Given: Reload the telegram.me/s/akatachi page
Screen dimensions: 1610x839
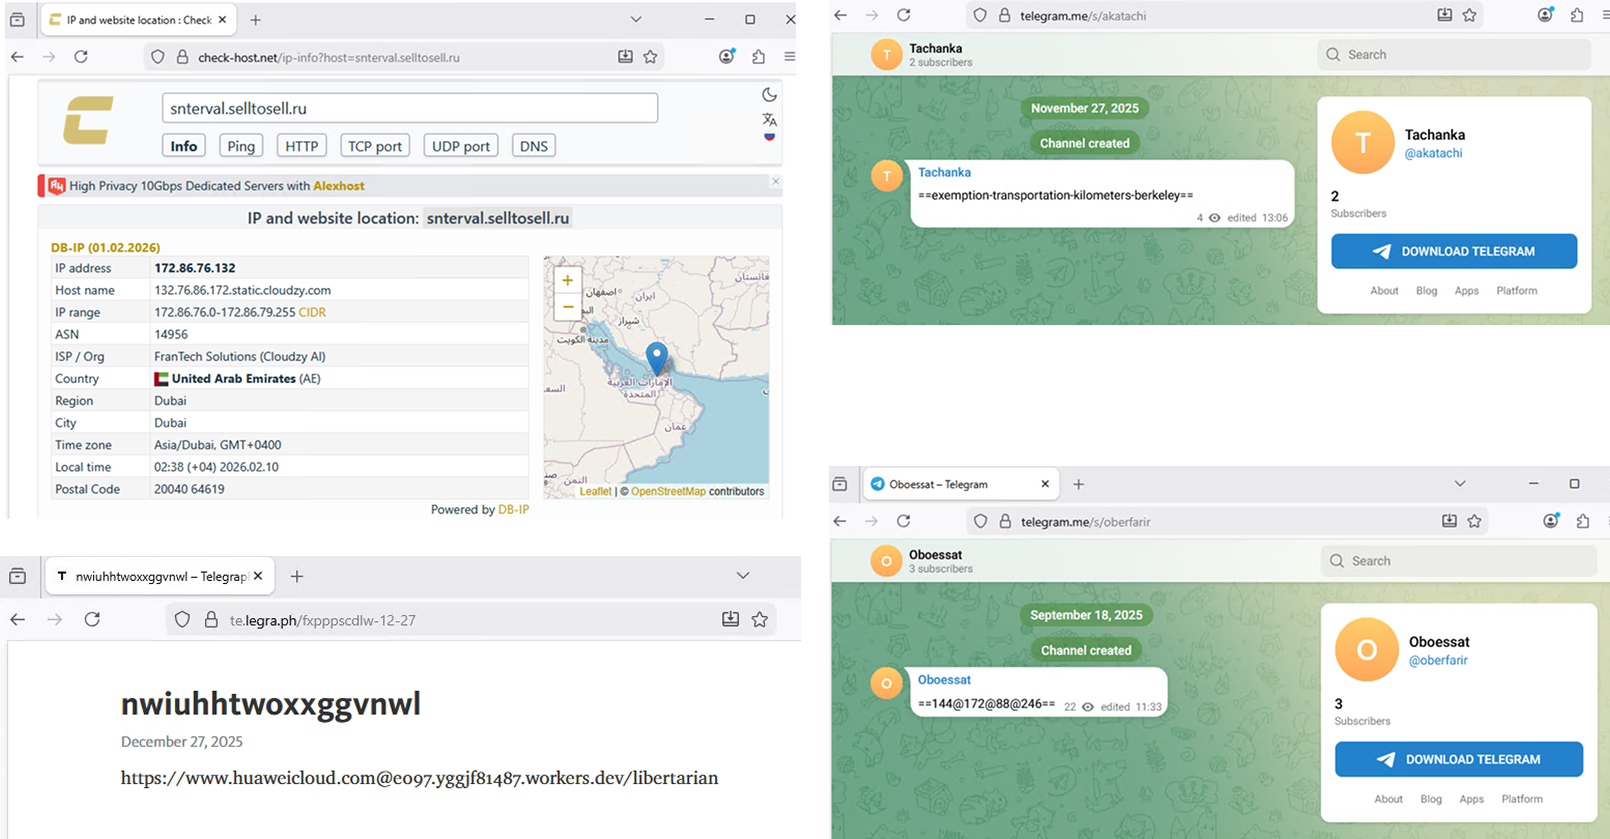Looking at the screenshot, I should [904, 15].
